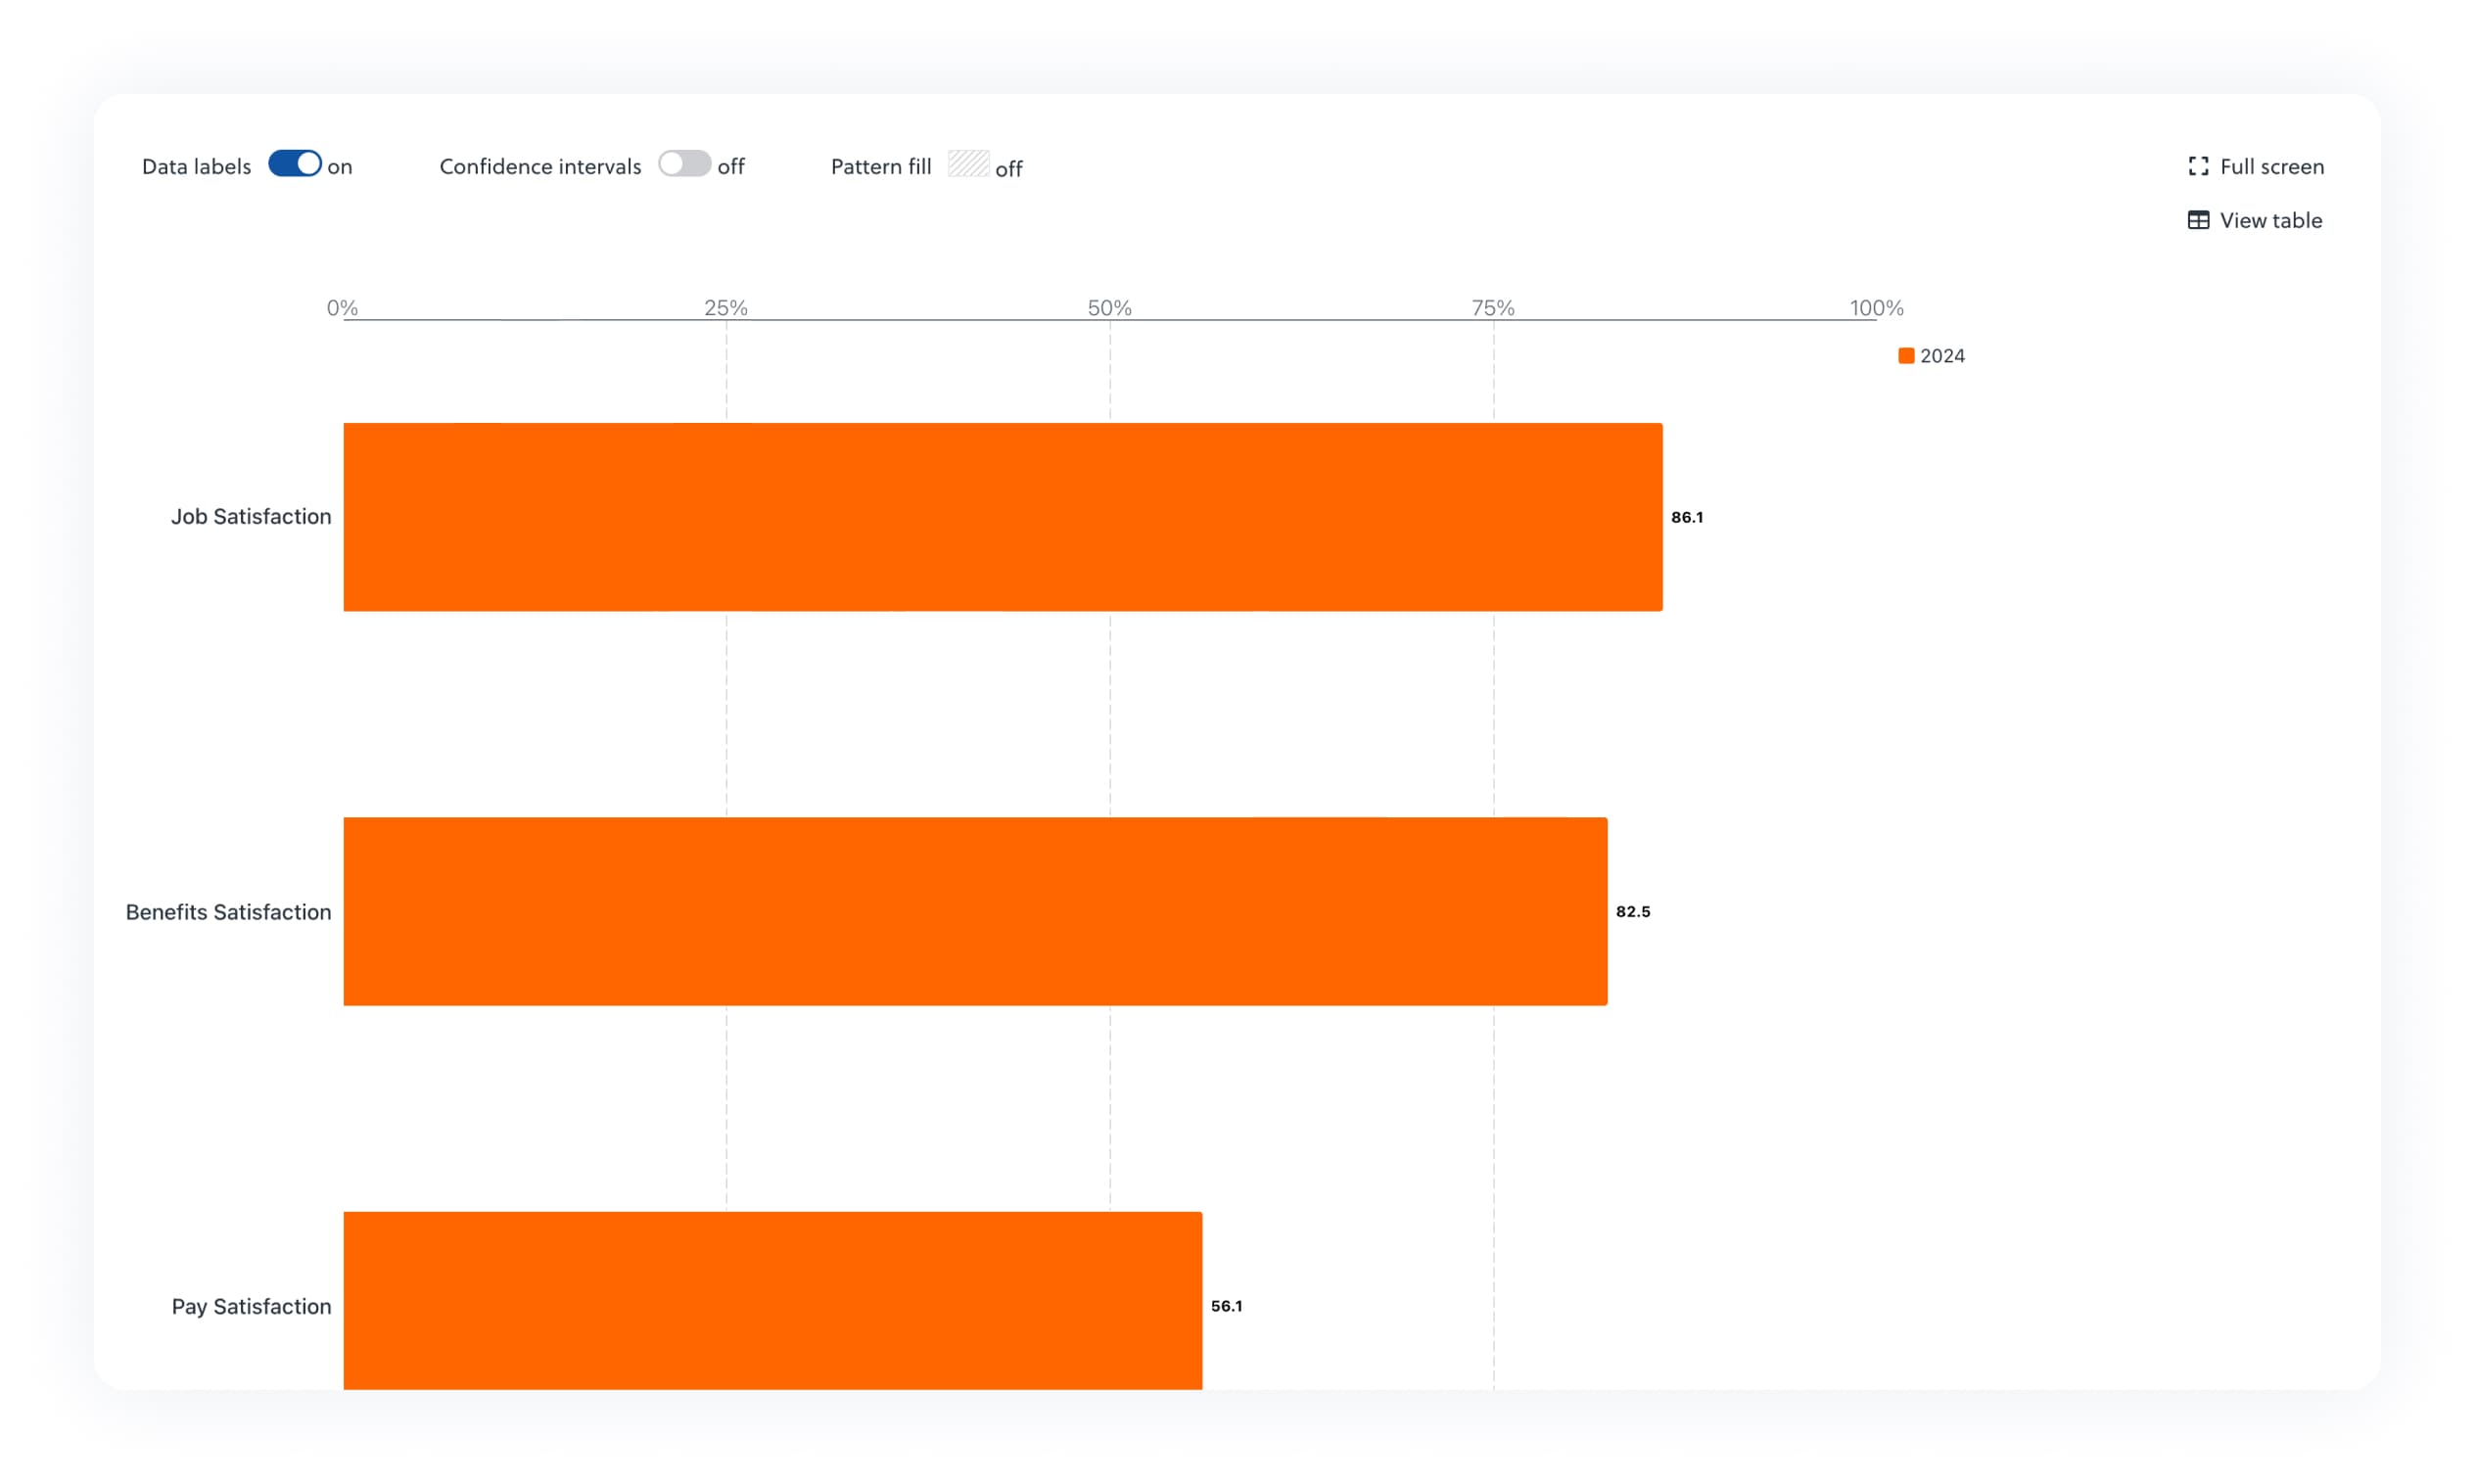Image resolution: width=2475 pixels, height=1484 pixels.
Task: Click the 82.5 data label
Action: coord(1632,911)
